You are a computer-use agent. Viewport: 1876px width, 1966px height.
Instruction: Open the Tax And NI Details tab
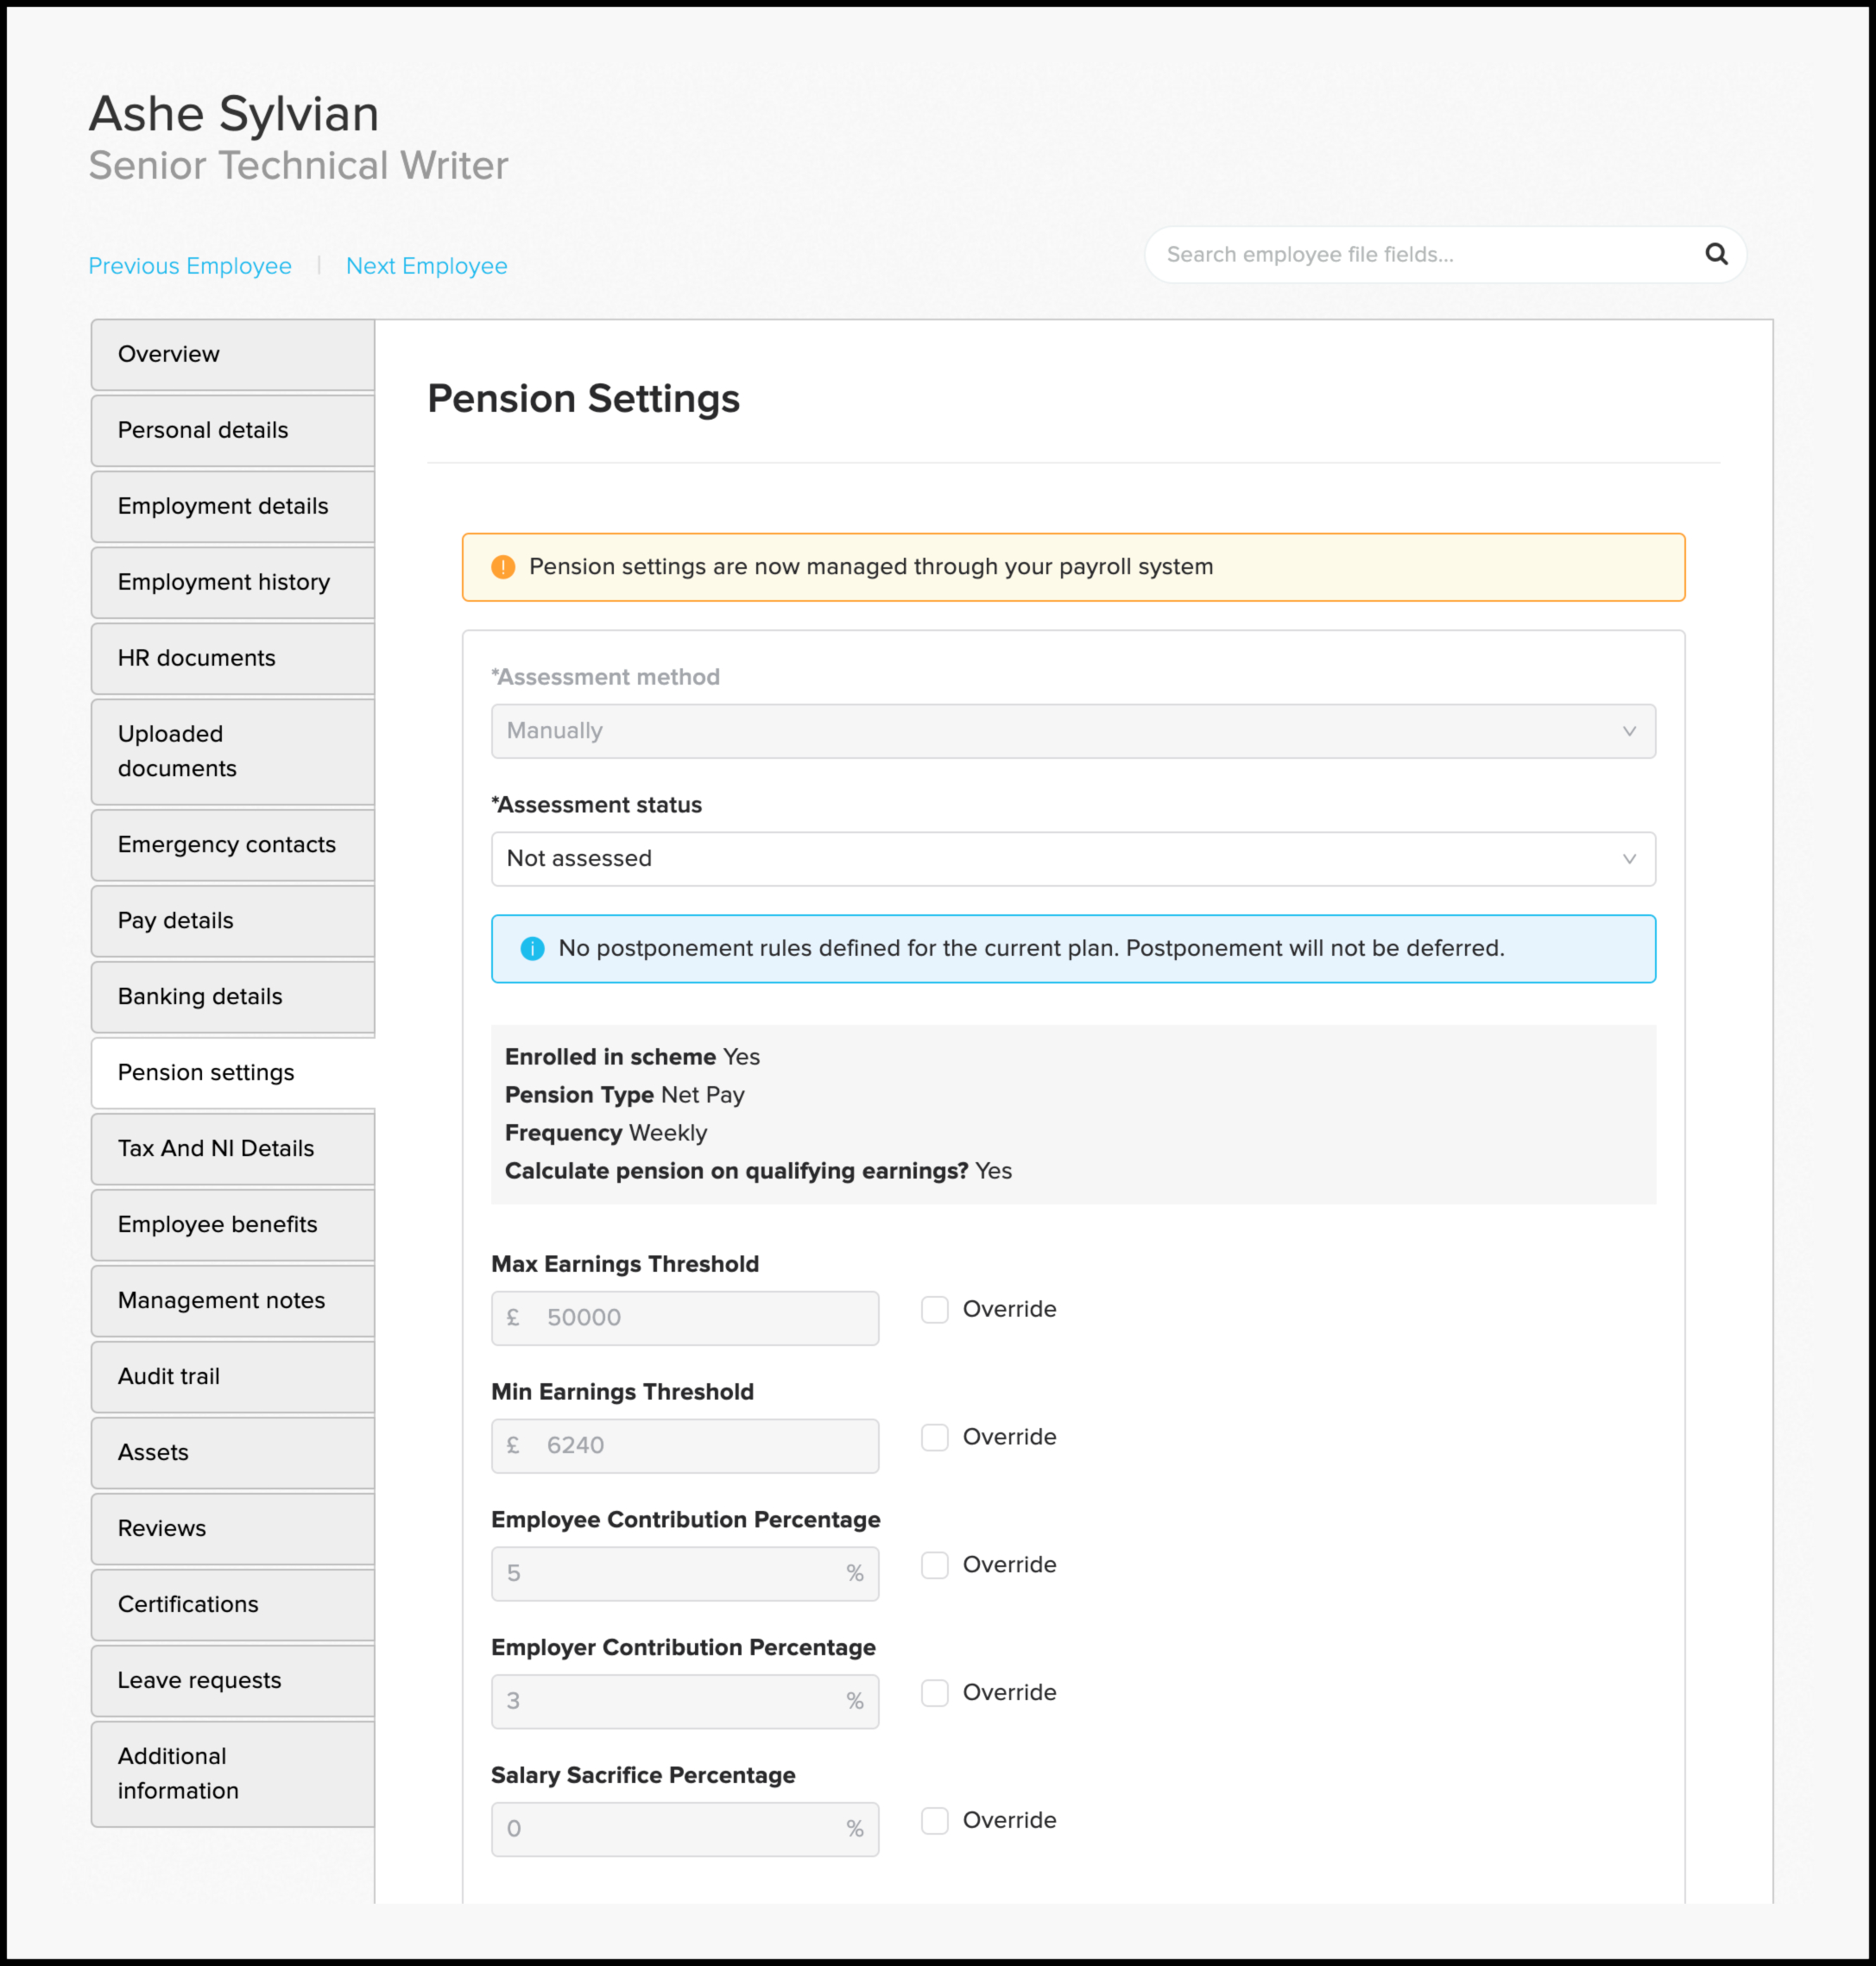[x=232, y=1148]
